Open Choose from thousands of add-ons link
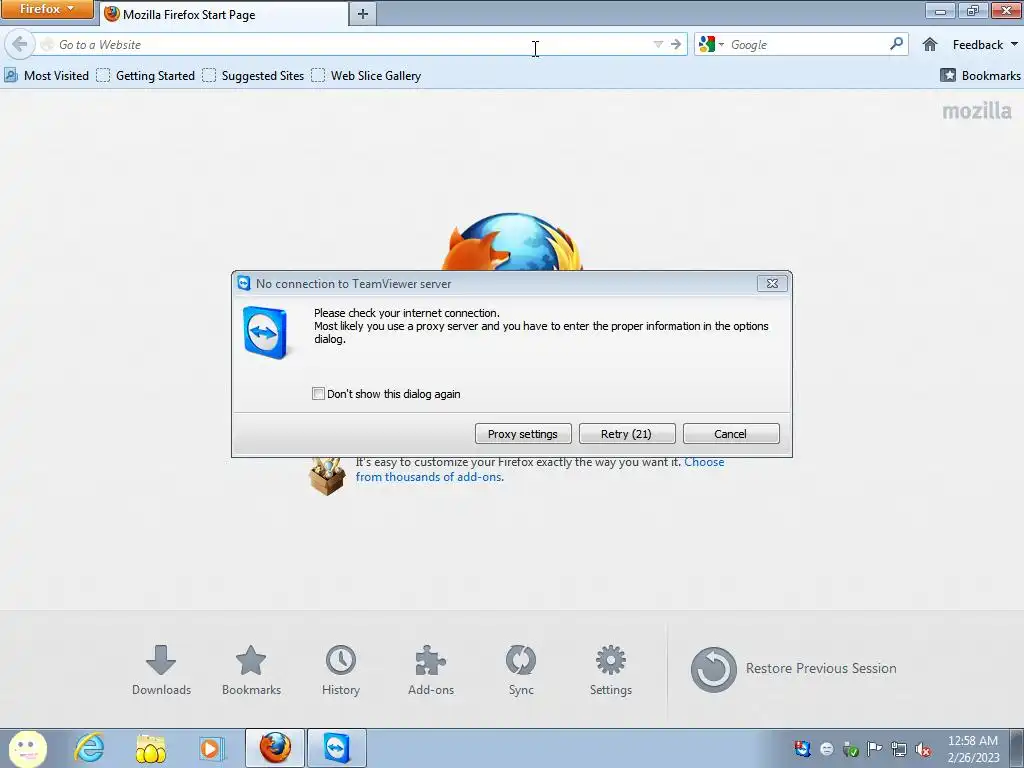Screen dimensions: 1024x768 [x=539, y=470]
